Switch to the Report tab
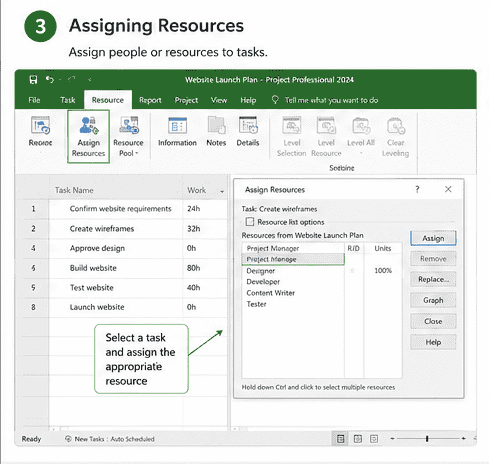 (x=150, y=100)
